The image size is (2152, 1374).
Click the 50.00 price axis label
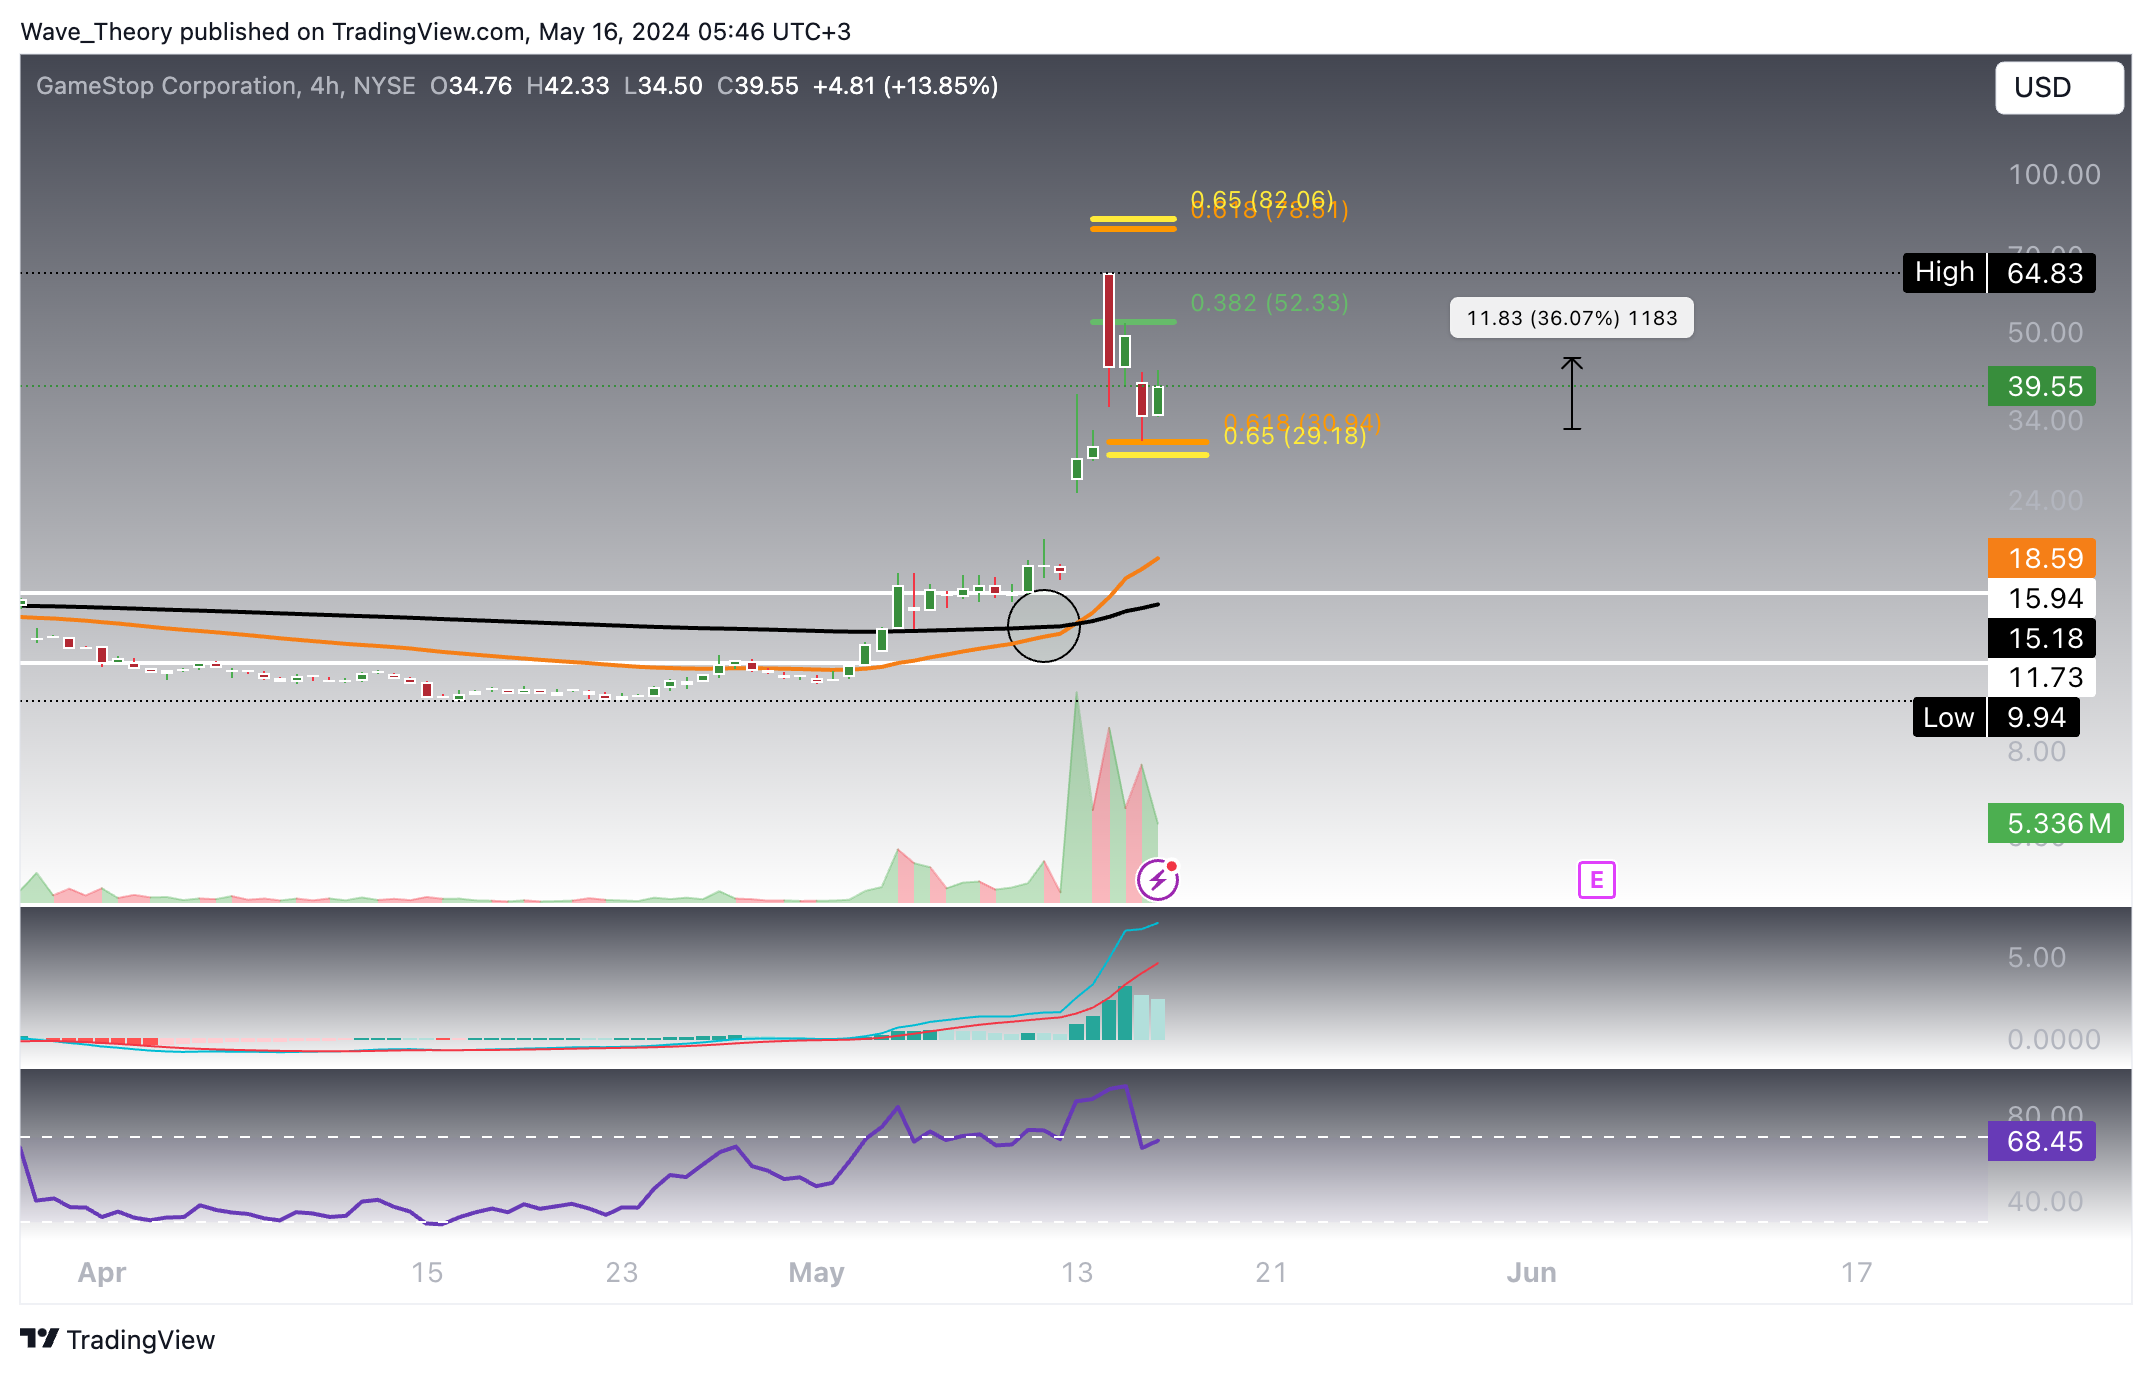click(x=2045, y=332)
